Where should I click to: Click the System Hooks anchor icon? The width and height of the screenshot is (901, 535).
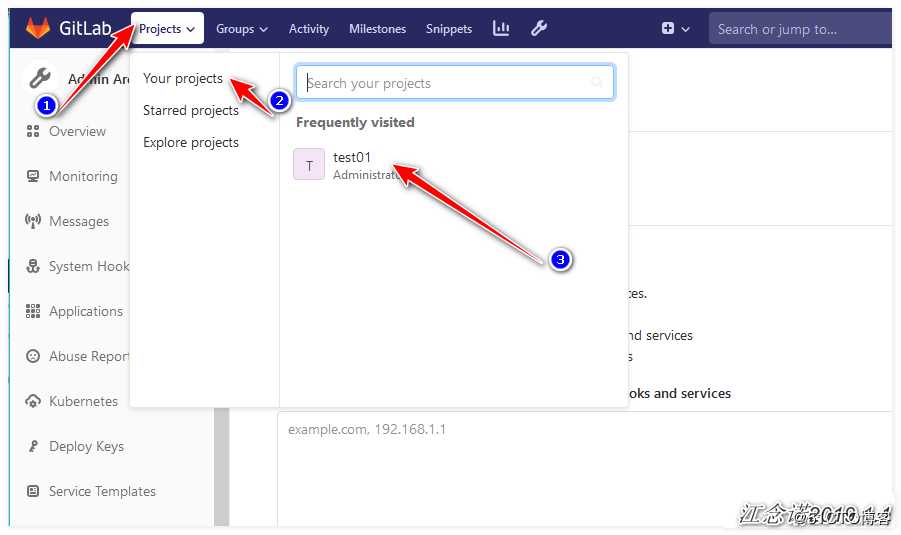[33, 266]
